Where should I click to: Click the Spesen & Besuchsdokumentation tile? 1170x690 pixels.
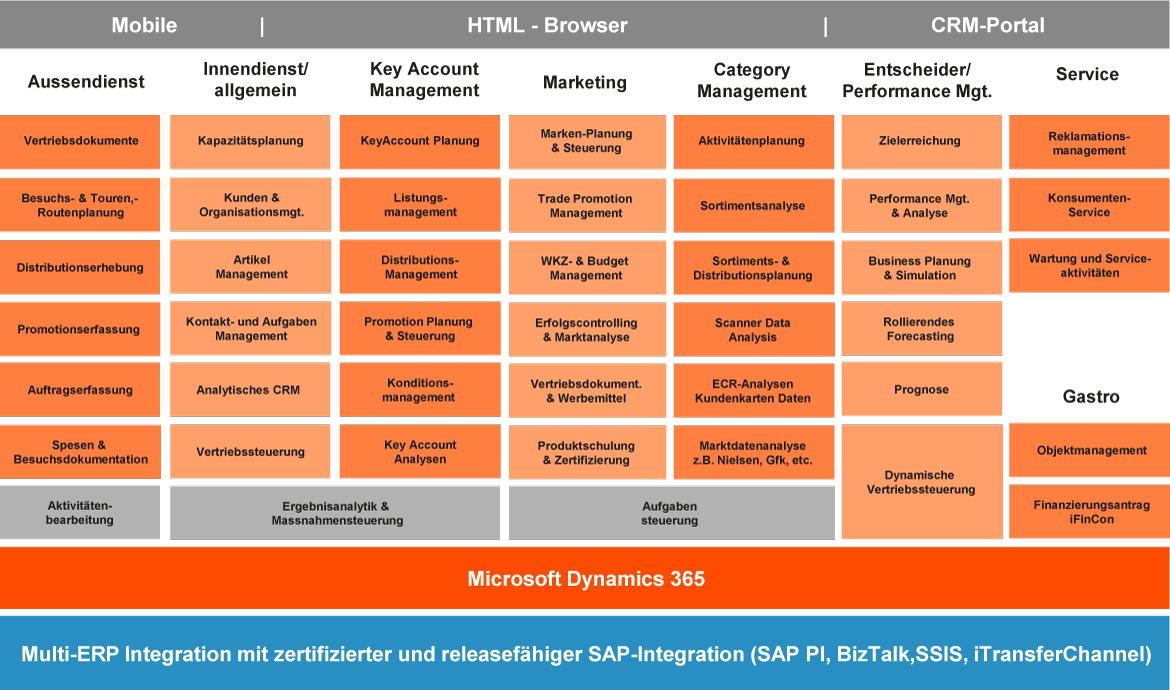click(x=80, y=452)
